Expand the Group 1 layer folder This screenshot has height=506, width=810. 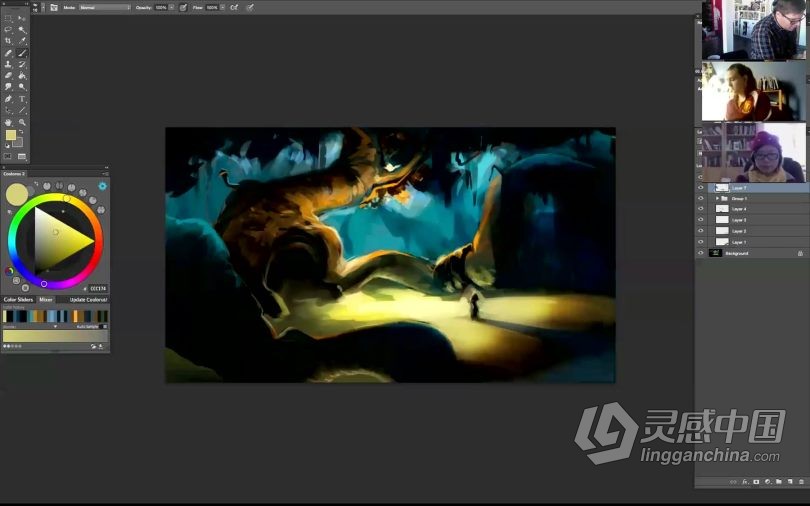tap(717, 198)
